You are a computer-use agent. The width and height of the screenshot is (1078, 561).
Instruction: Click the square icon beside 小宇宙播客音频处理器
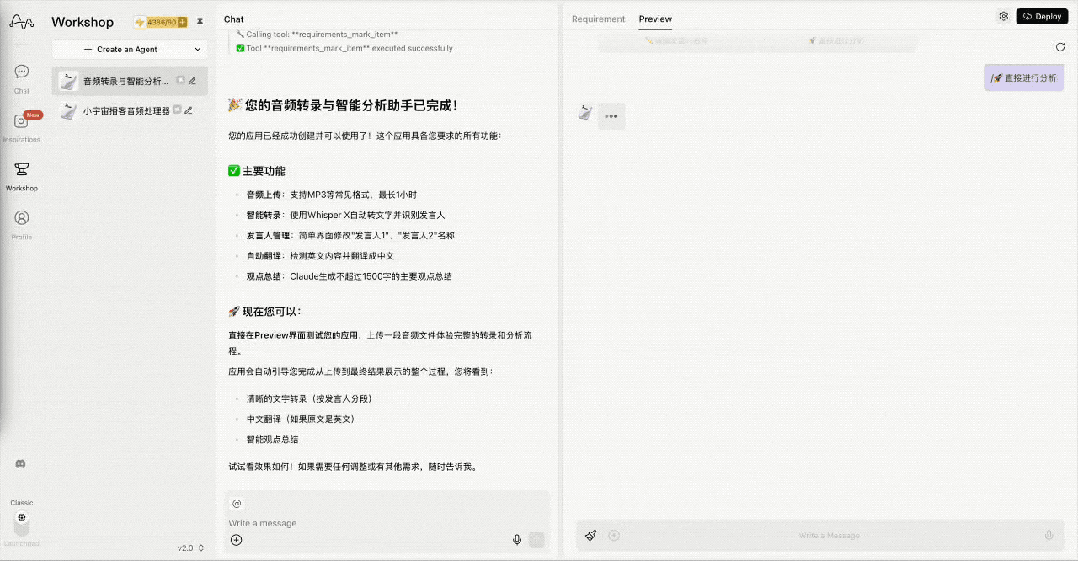tap(177, 109)
